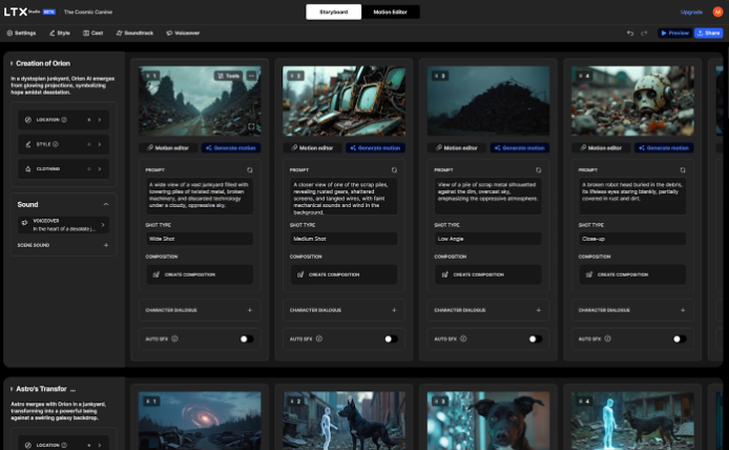This screenshot has width=729, height=450.
Task: Select the old monitors thumbnail
Action: (x=344, y=101)
